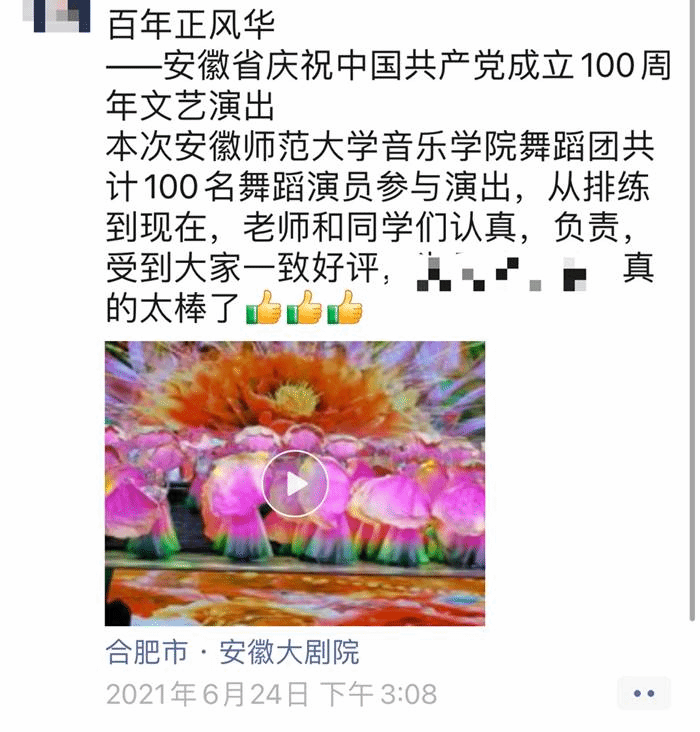This screenshot has width=700, height=732.
Task: Click the vertical scrollbar on right edge
Action: [x=693, y=310]
